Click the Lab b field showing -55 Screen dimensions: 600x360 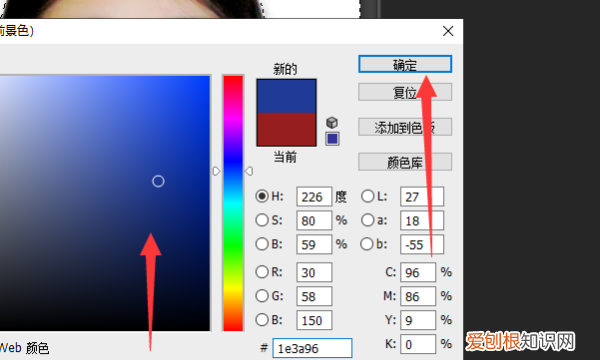[422, 244]
